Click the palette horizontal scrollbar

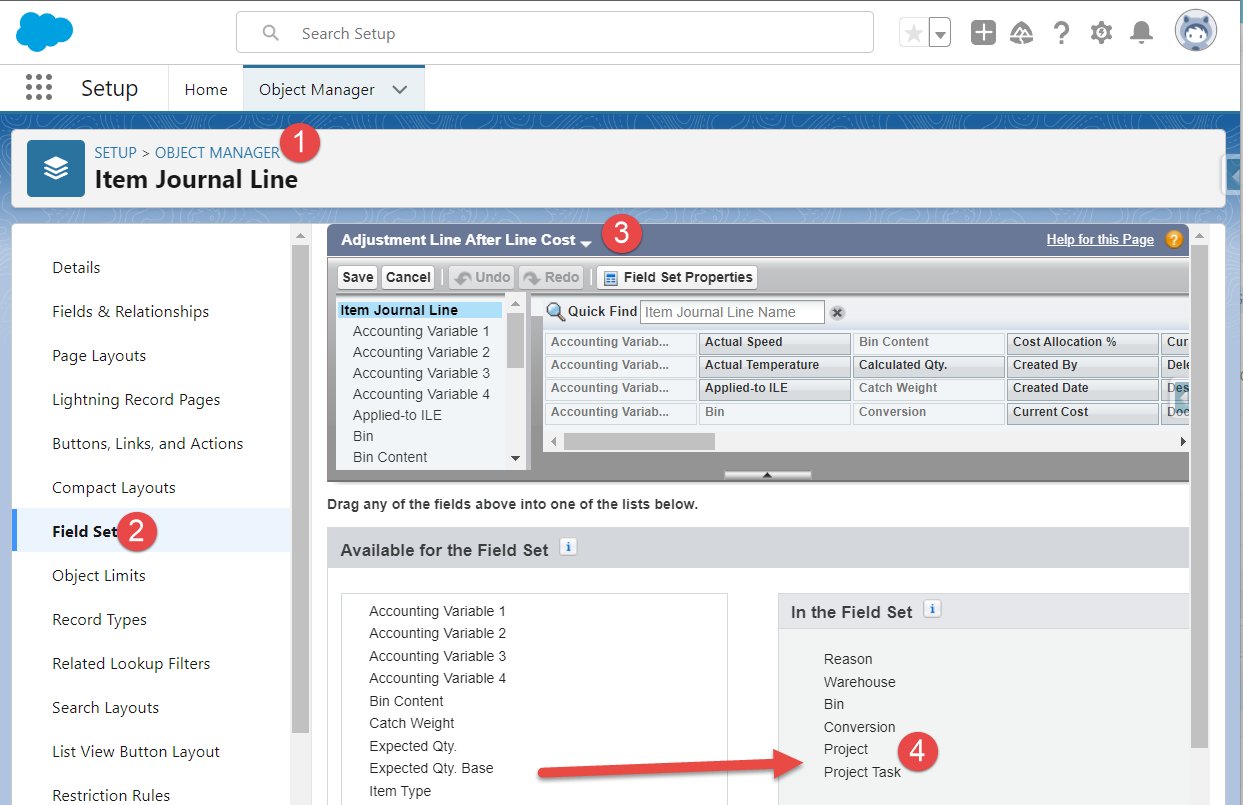pos(639,441)
